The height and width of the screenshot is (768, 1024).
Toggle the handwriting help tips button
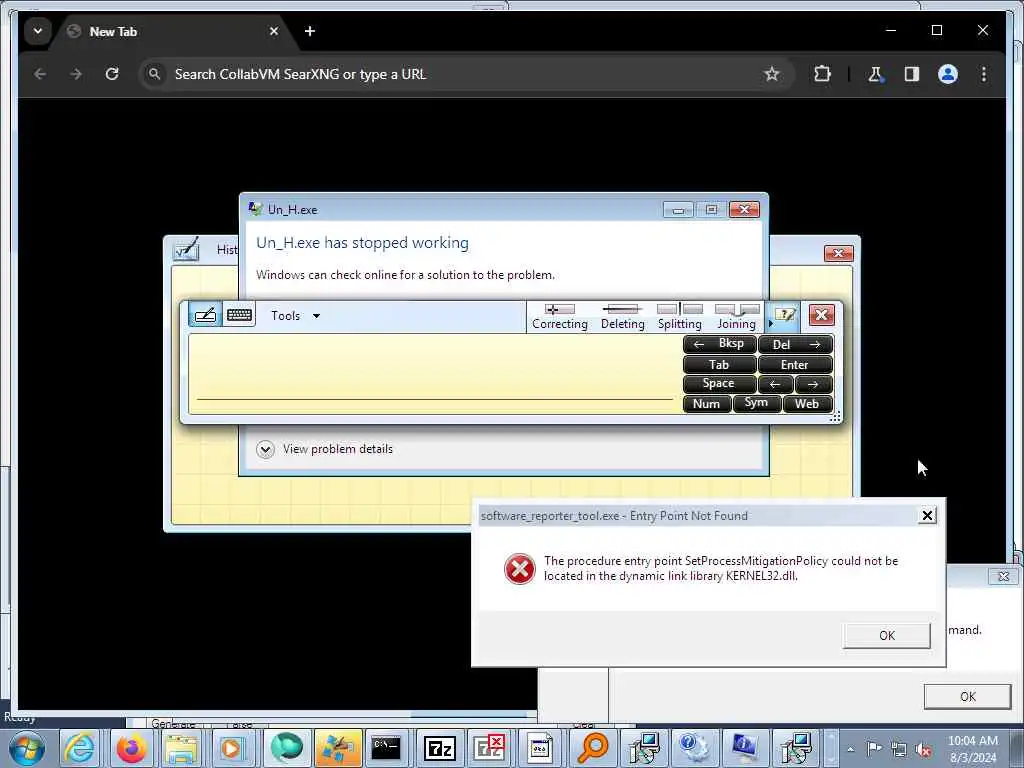[784, 316]
